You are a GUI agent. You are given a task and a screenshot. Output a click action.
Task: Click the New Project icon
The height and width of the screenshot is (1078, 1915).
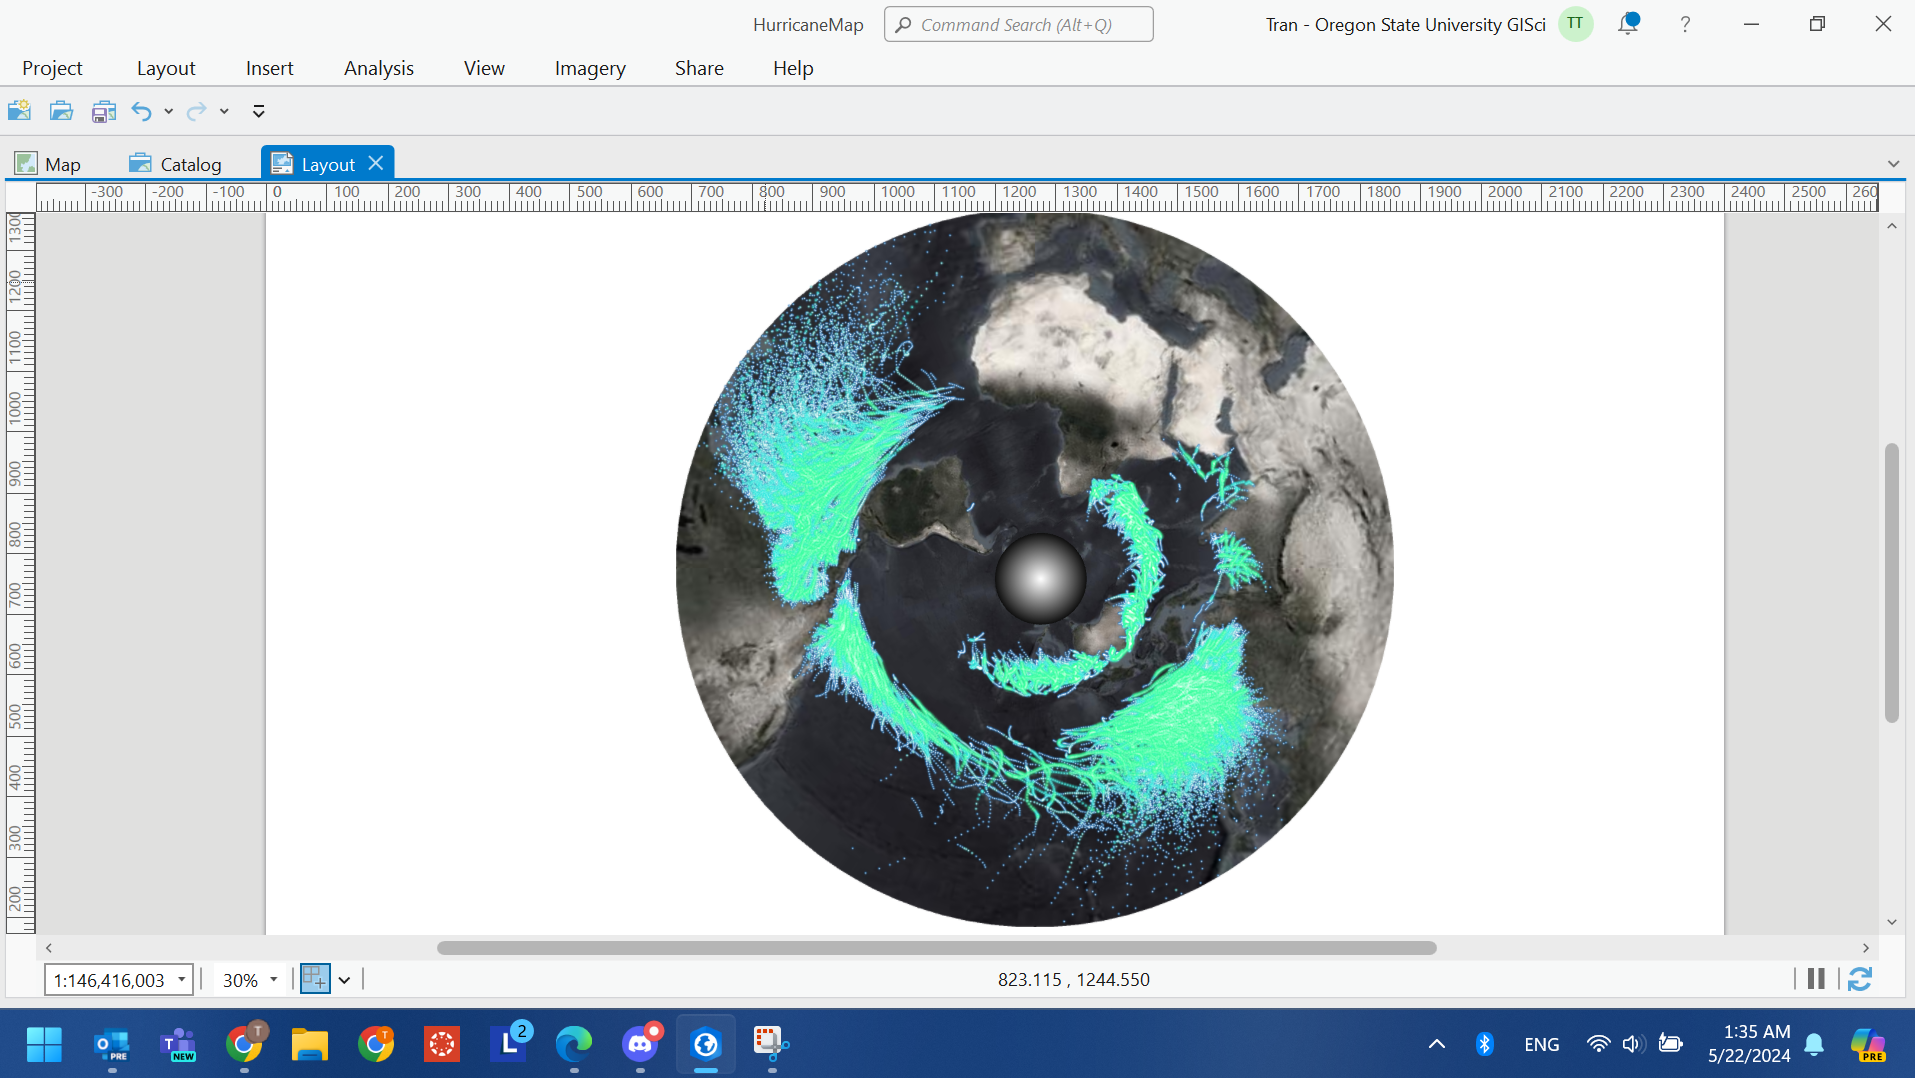[19, 111]
